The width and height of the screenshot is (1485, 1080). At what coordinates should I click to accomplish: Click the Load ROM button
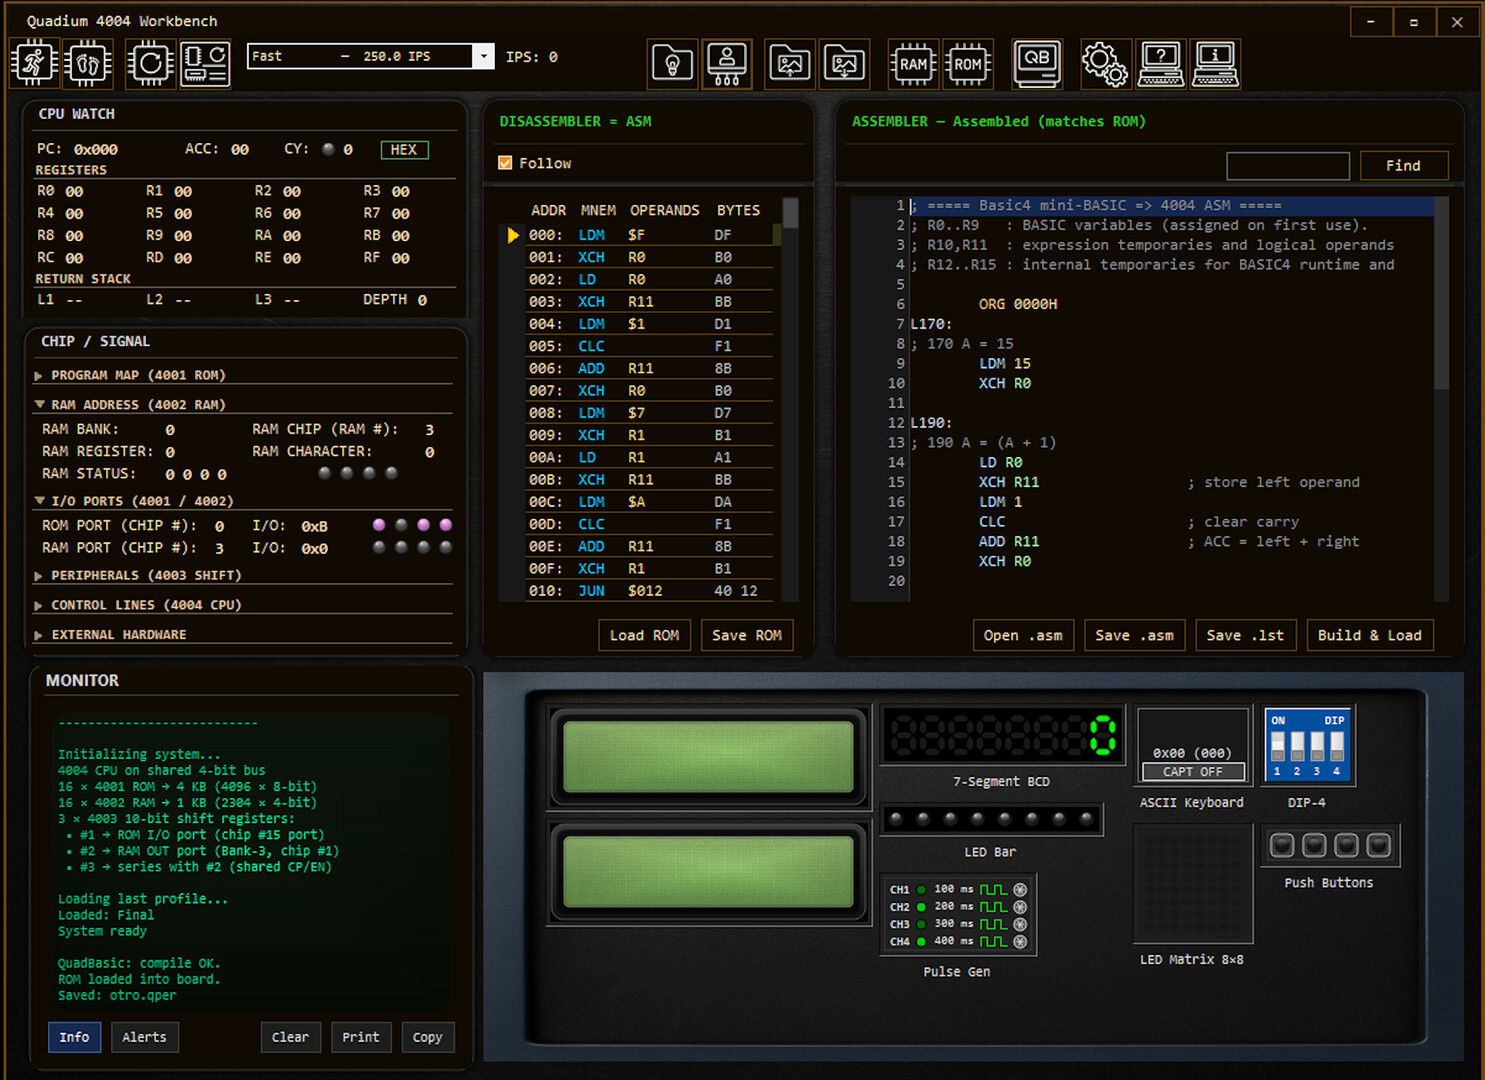tap(644, 635)
